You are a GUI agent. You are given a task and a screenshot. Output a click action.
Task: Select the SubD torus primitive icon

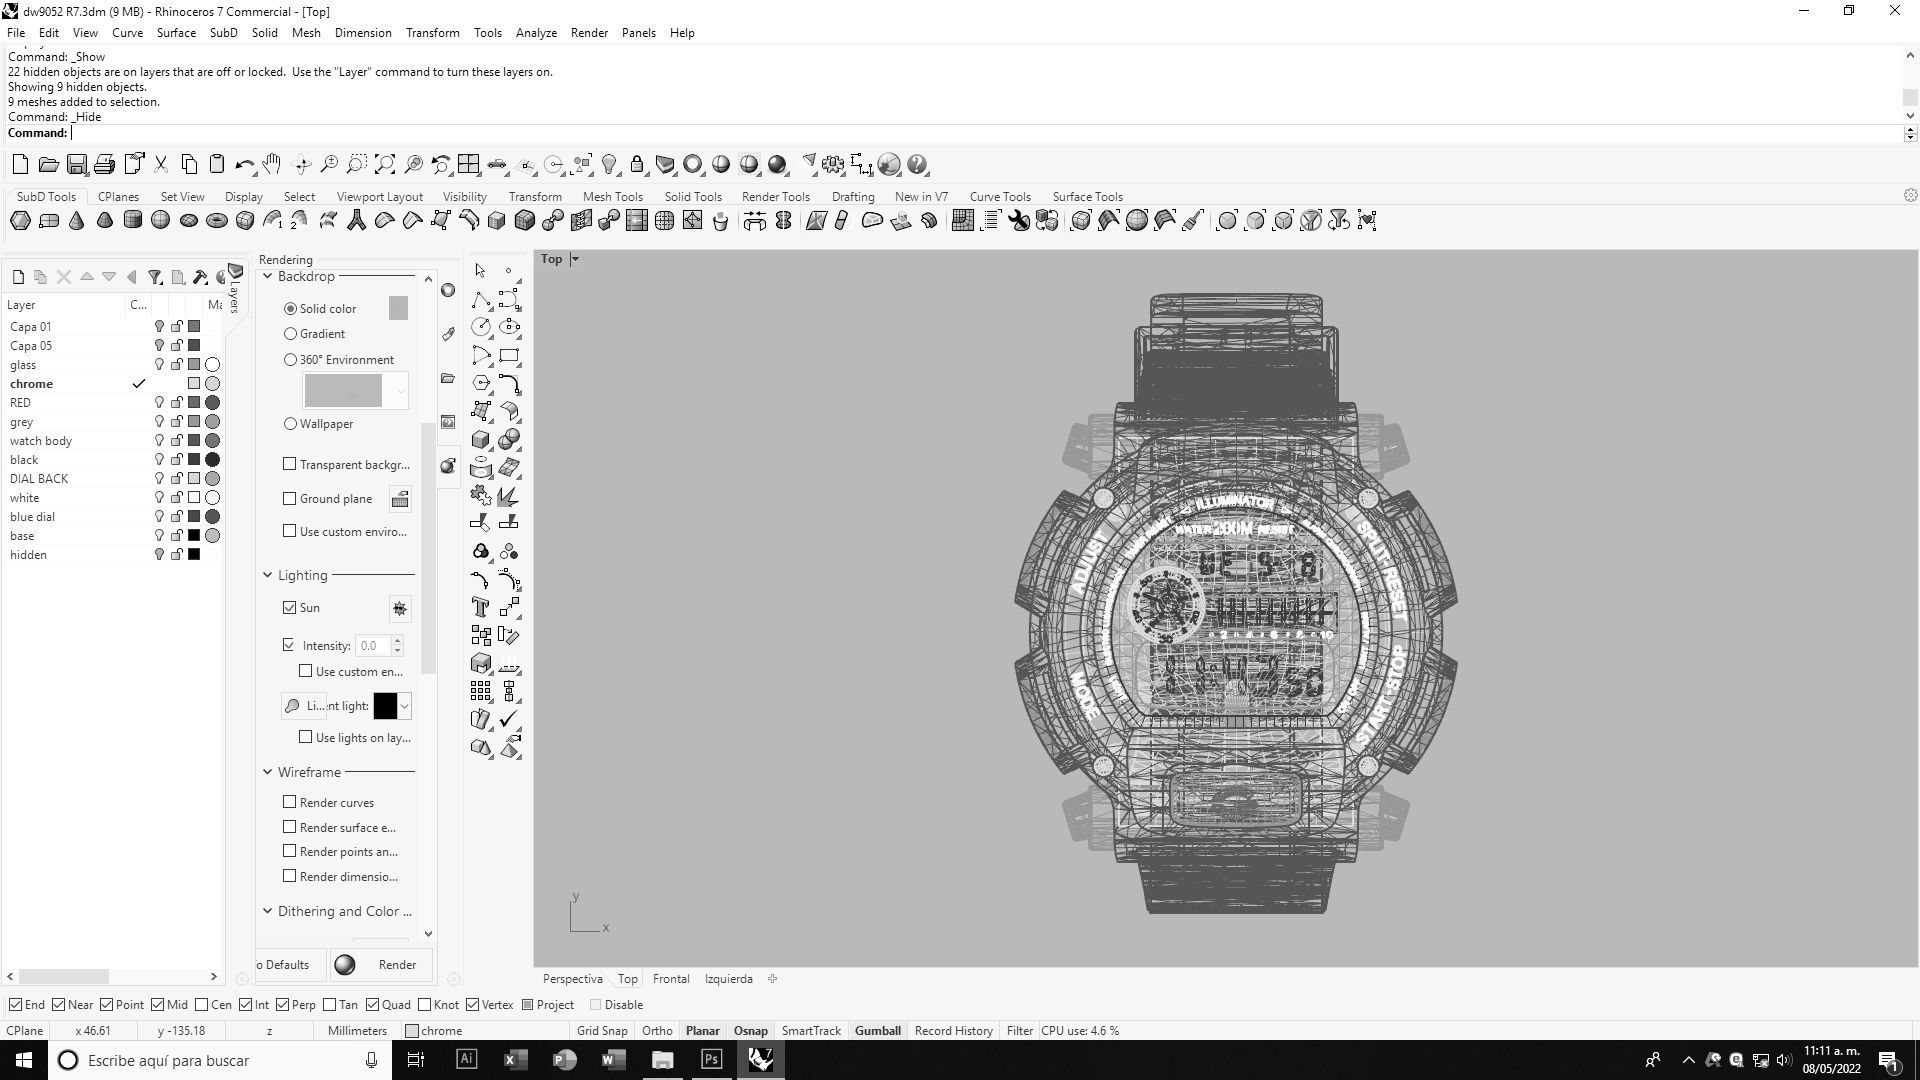click(x=216, y=221)
